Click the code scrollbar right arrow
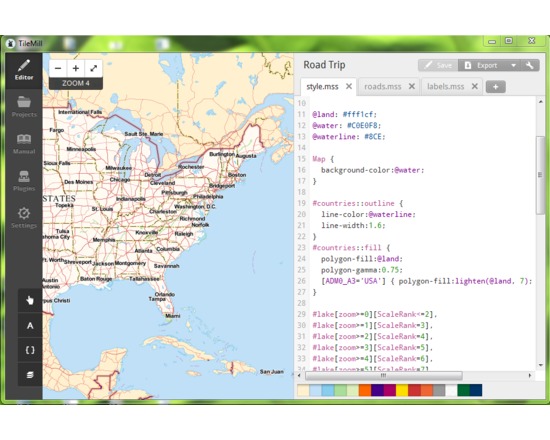 coord(530,375)
